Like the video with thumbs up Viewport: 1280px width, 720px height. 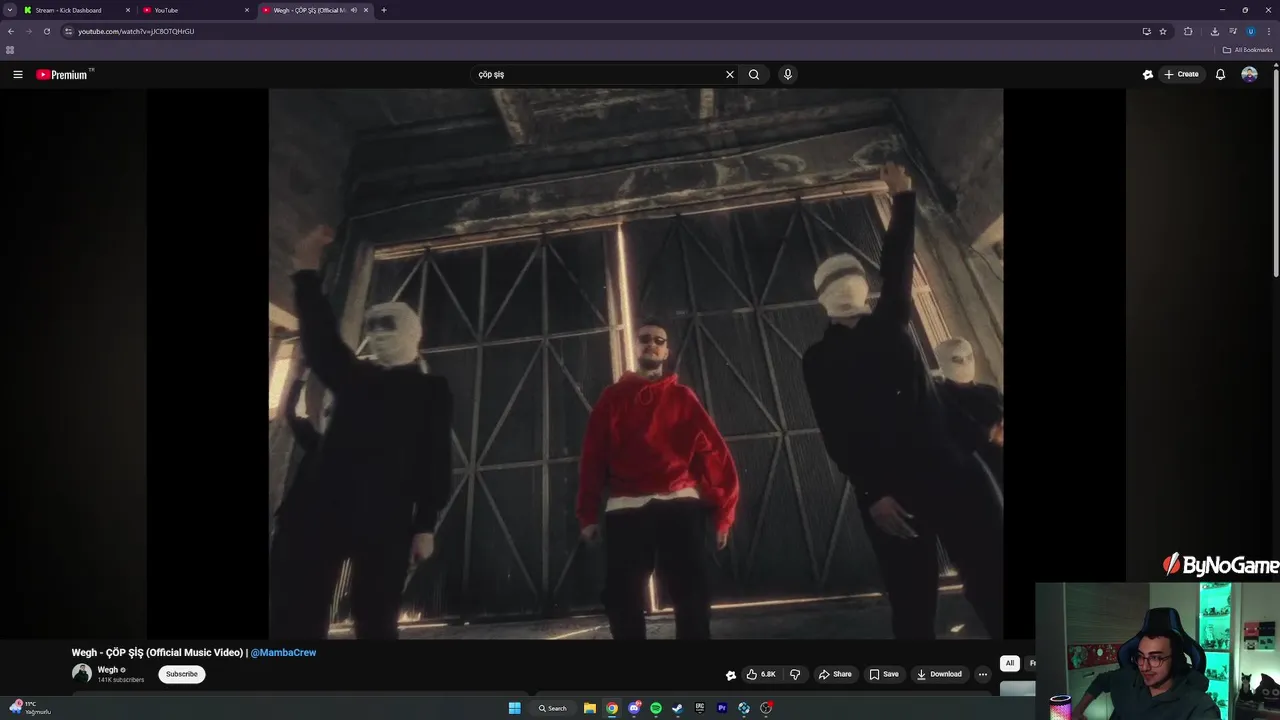point(761,674)
